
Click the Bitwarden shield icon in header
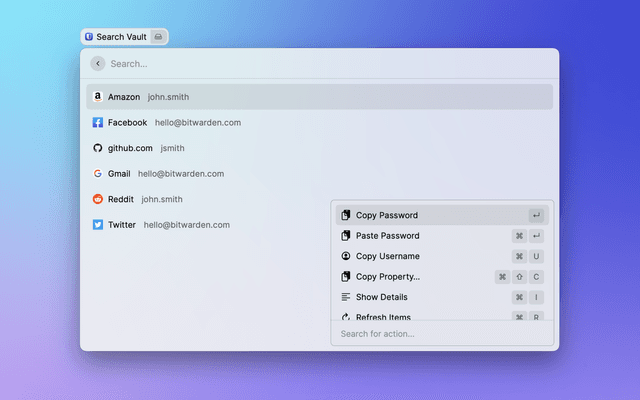pyautogui.click(x=89, y=37)
